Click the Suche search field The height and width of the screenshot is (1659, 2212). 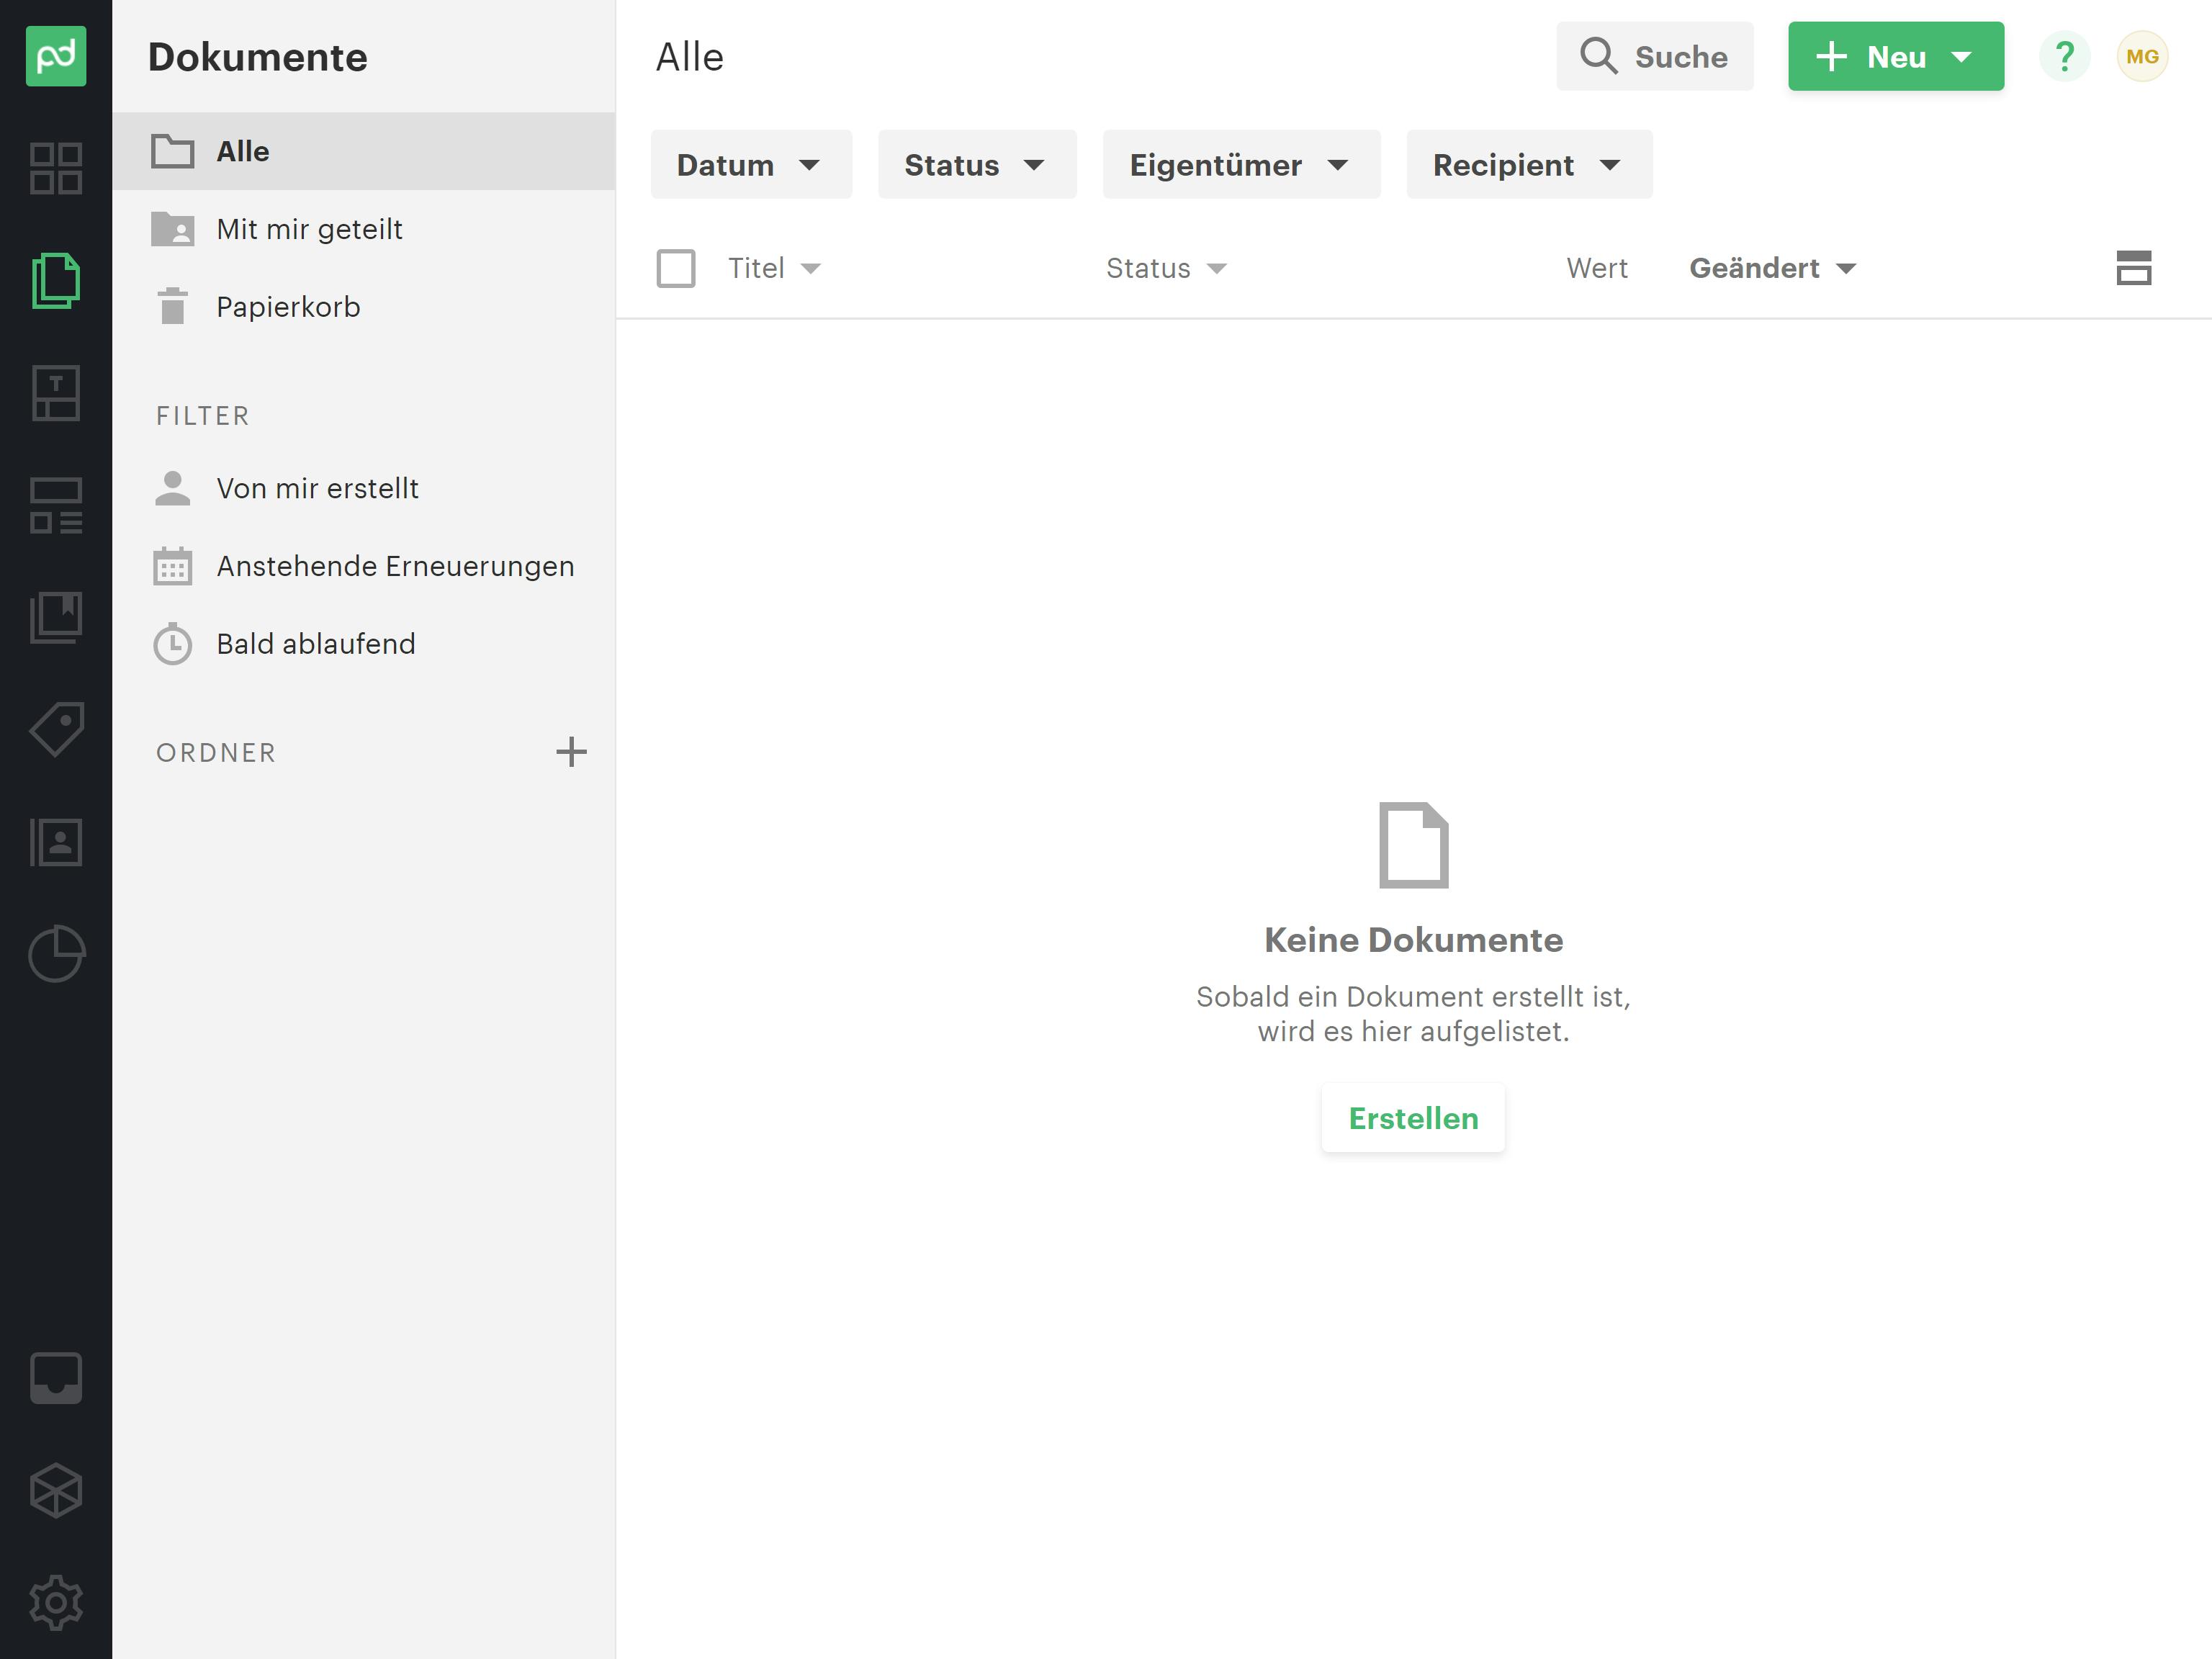[x=1654, y=57]
